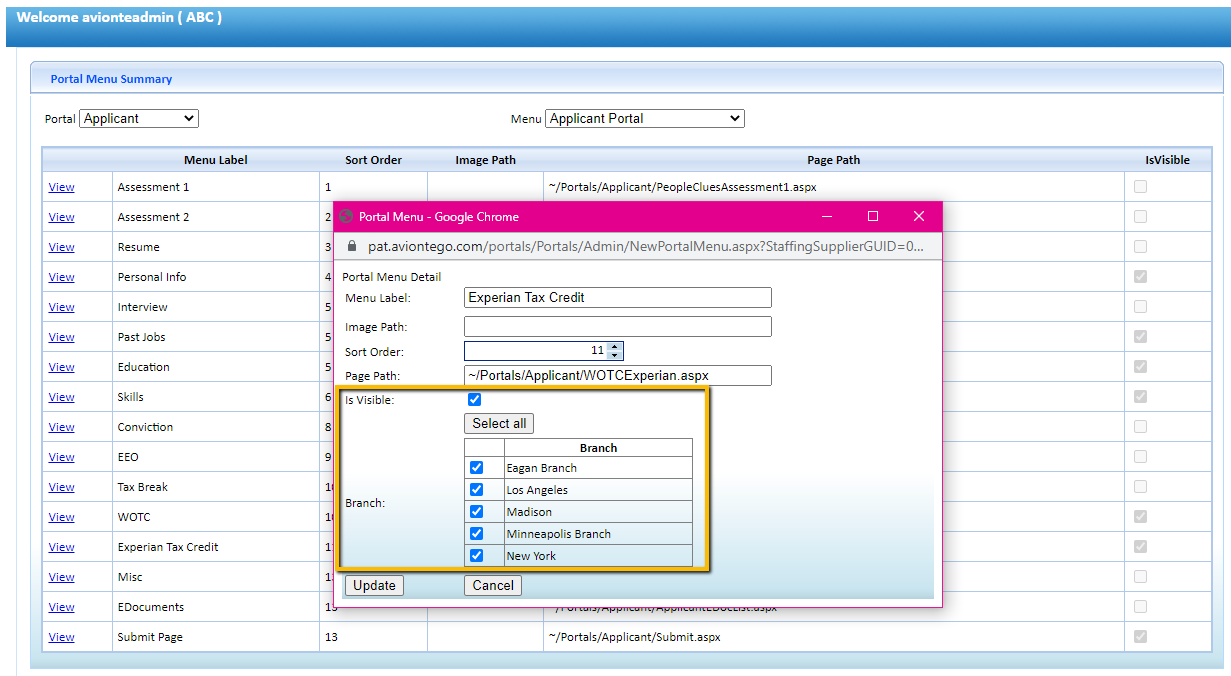Click the popup address bar URL

(x=644, y=246)
